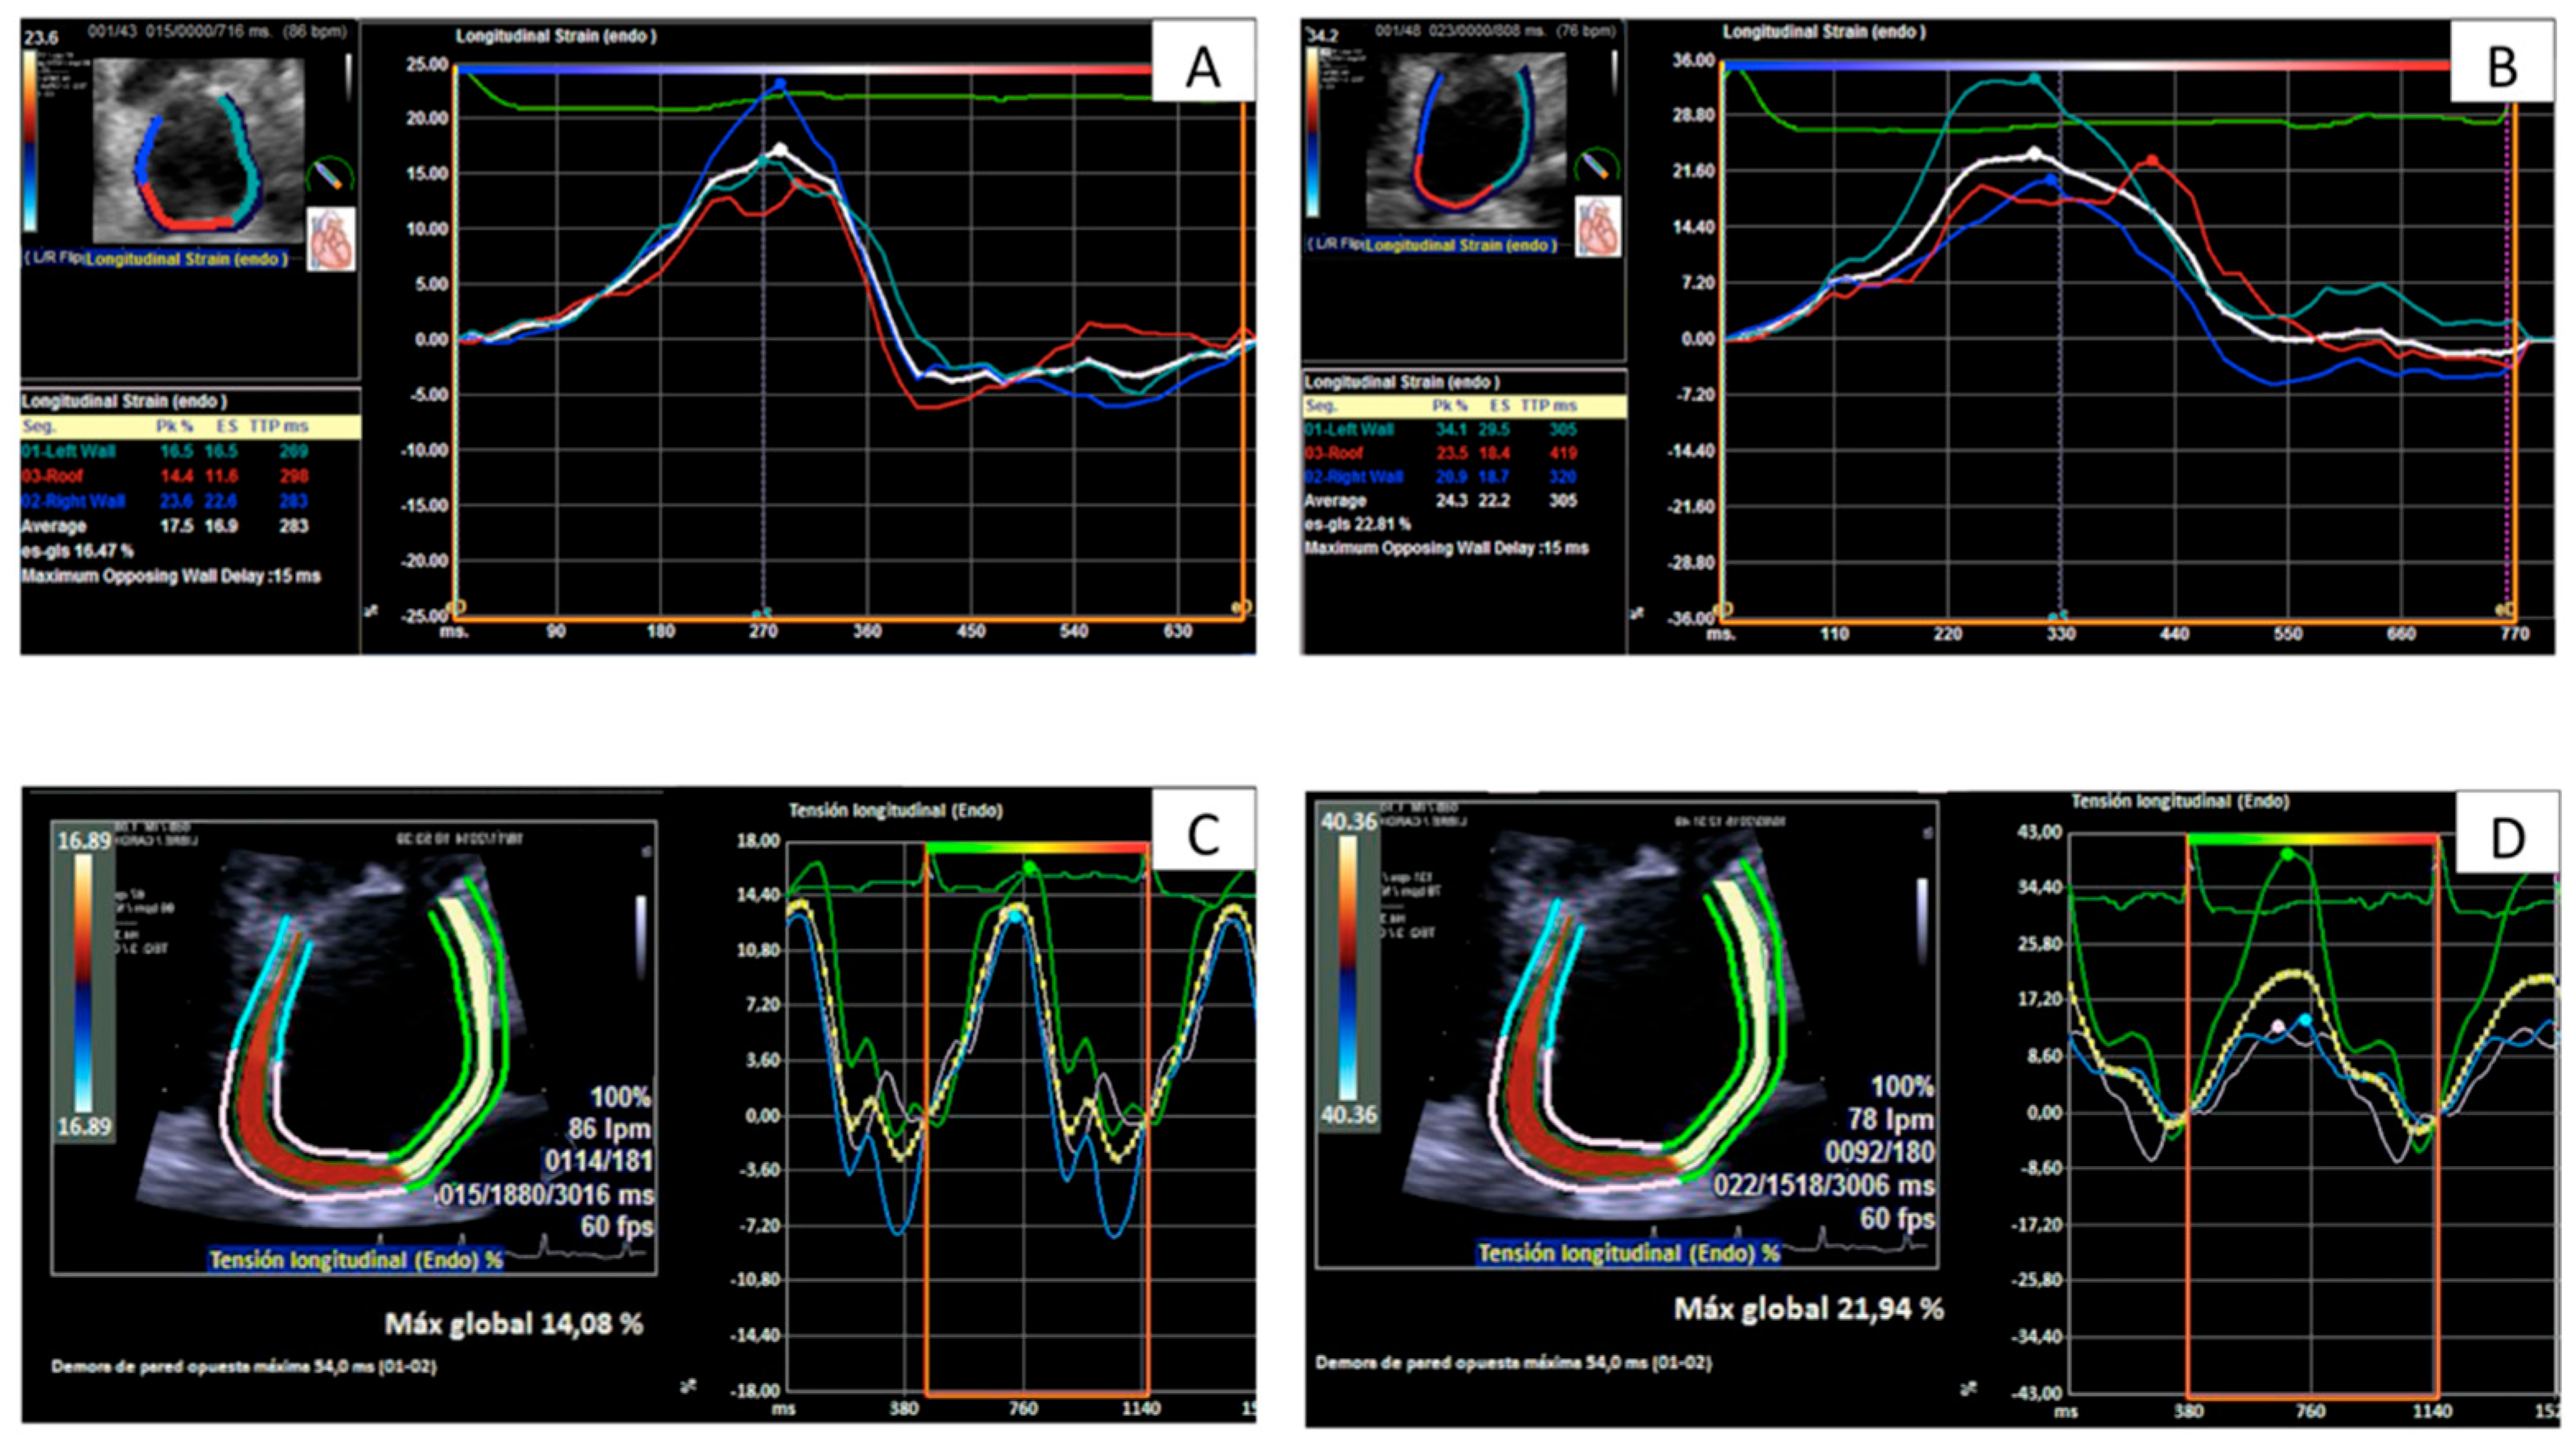Select the 02-Right Wall segment row in panel A
The width and height of the screenshot is (2576, 1444).
[72, 501]
